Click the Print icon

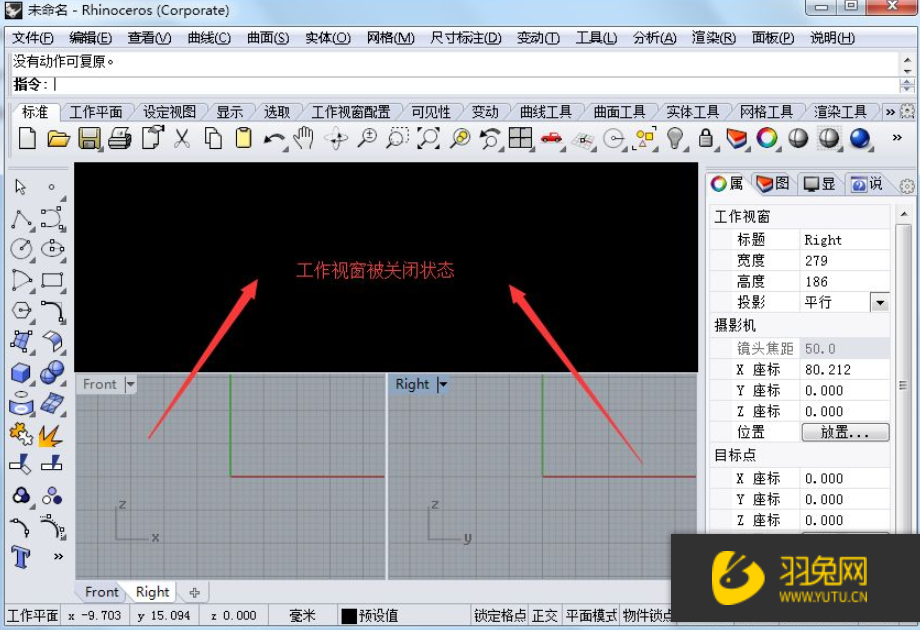point(120,139)
